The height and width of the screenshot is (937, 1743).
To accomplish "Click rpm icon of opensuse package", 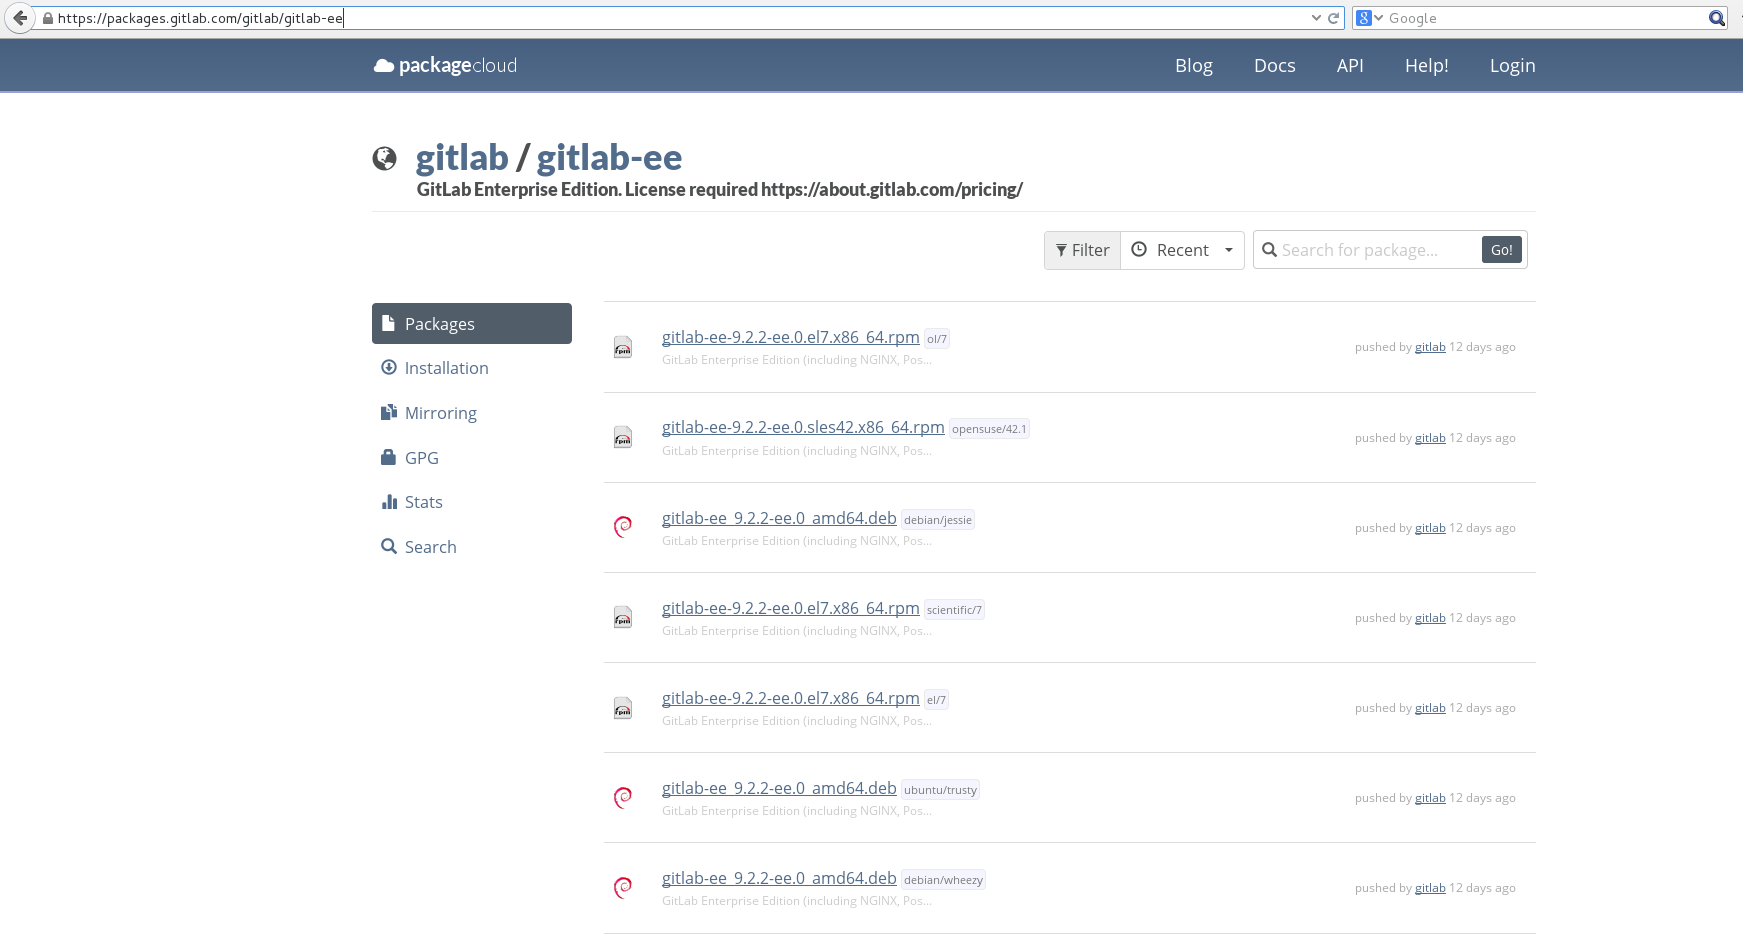I will pos(622,437).
